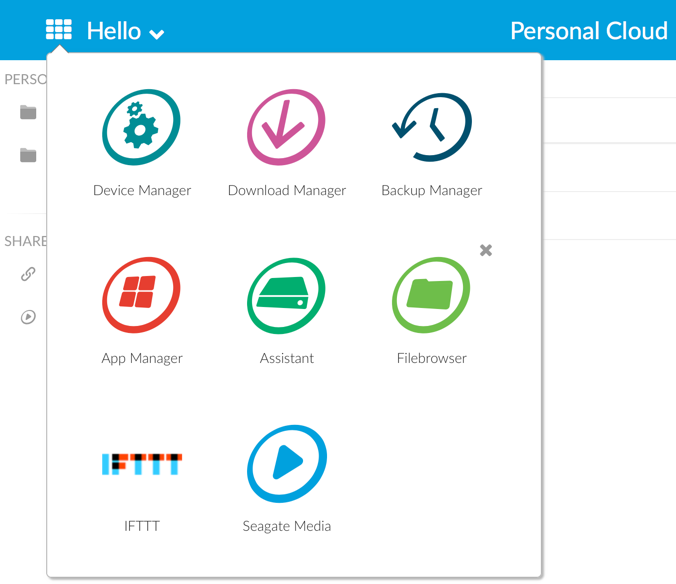The width and height of the screenshot is (676, 584).
Task: Launch Download Manager via its pink icon
Action: (x=286, y=127)
